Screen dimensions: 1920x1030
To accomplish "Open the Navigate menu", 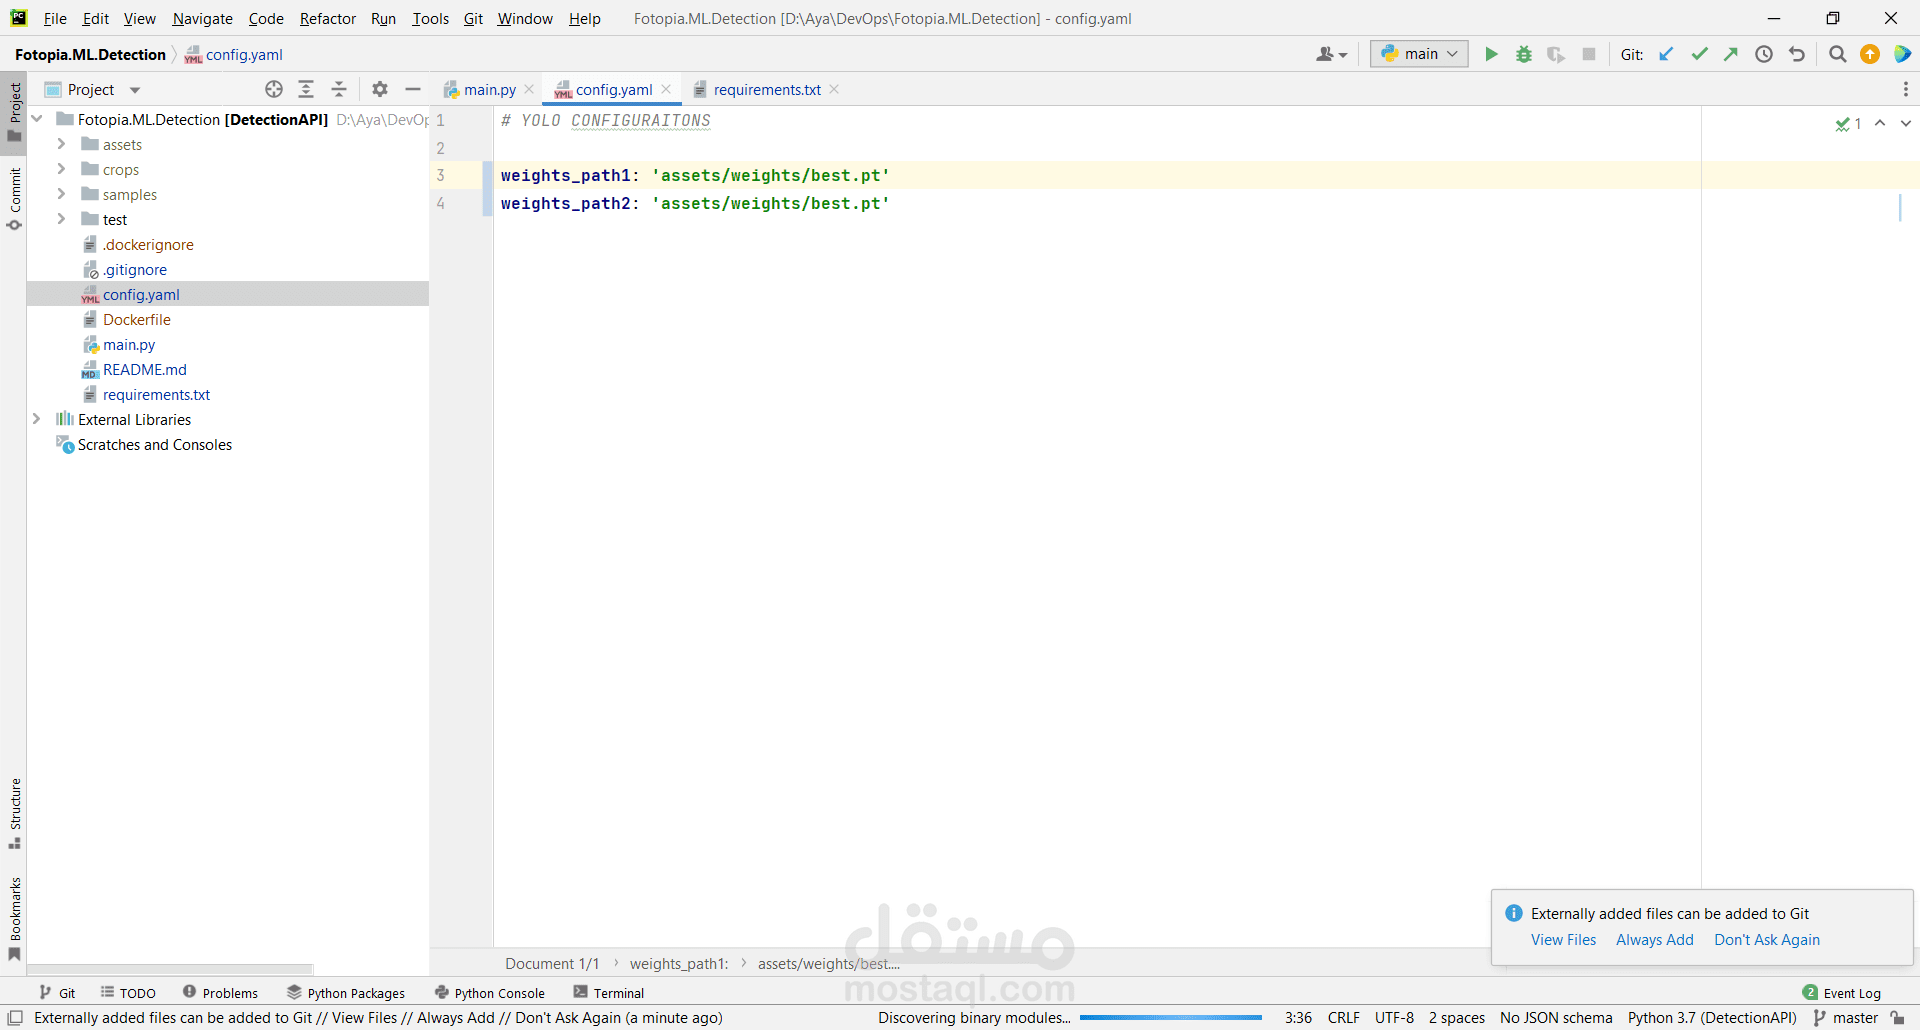I will click(202, 18).
